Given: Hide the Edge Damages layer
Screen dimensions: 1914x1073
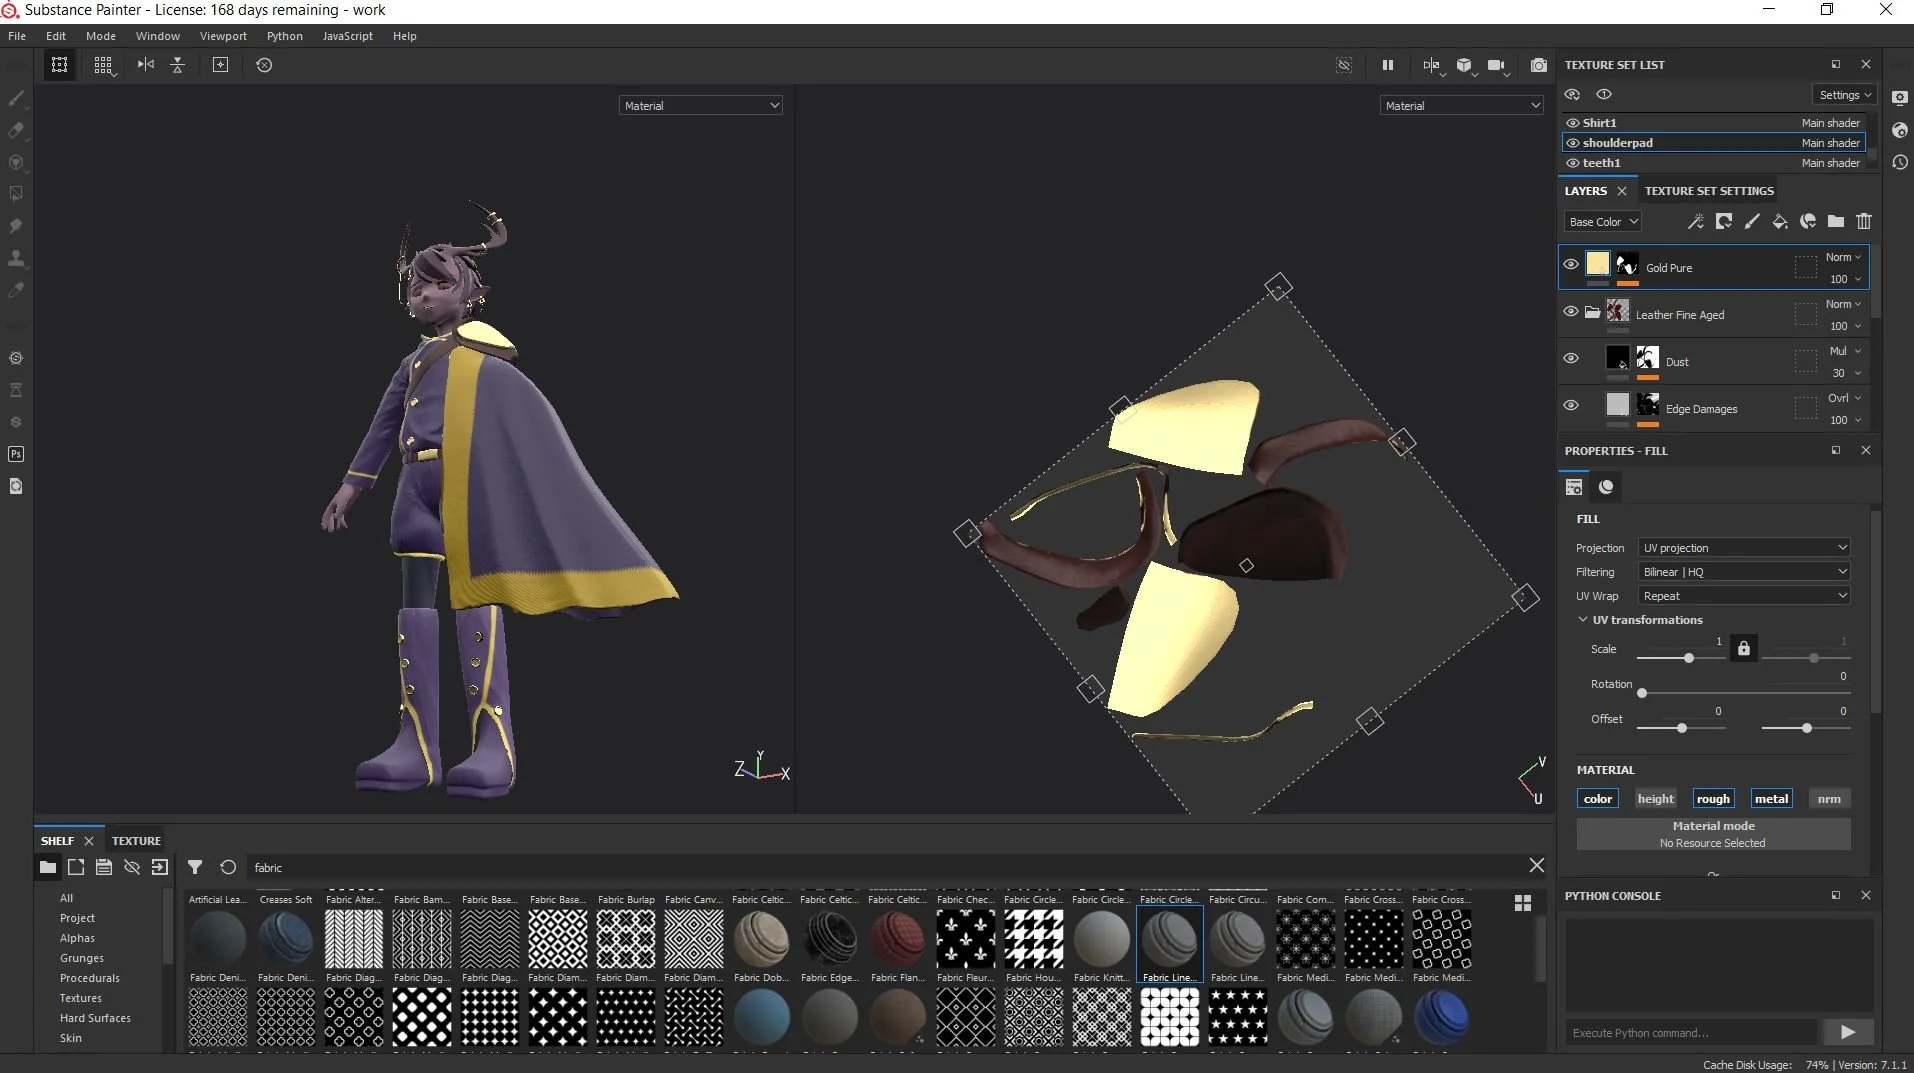Looking at the screenshot, I should [1571, 406].
